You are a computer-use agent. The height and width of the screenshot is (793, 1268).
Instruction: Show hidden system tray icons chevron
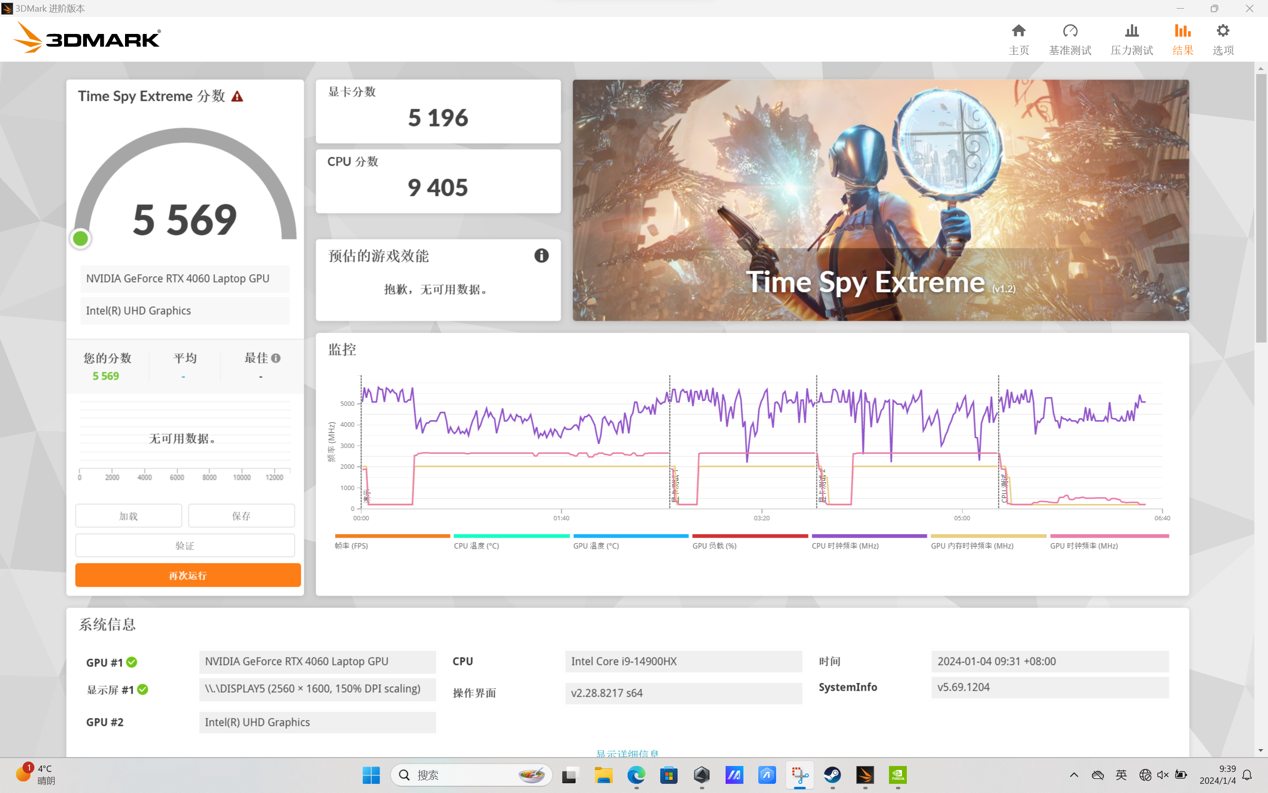click(x=1074, y=775)
